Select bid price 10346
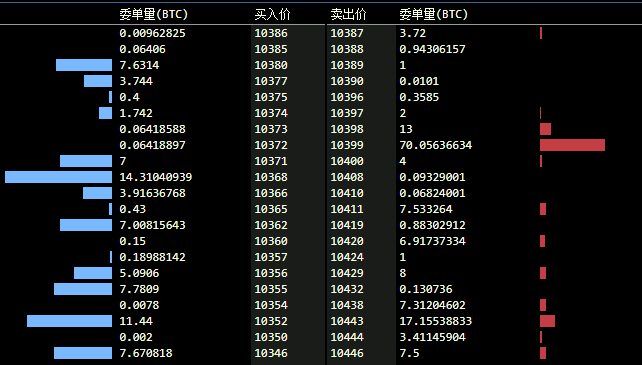 tap(271, 353)
